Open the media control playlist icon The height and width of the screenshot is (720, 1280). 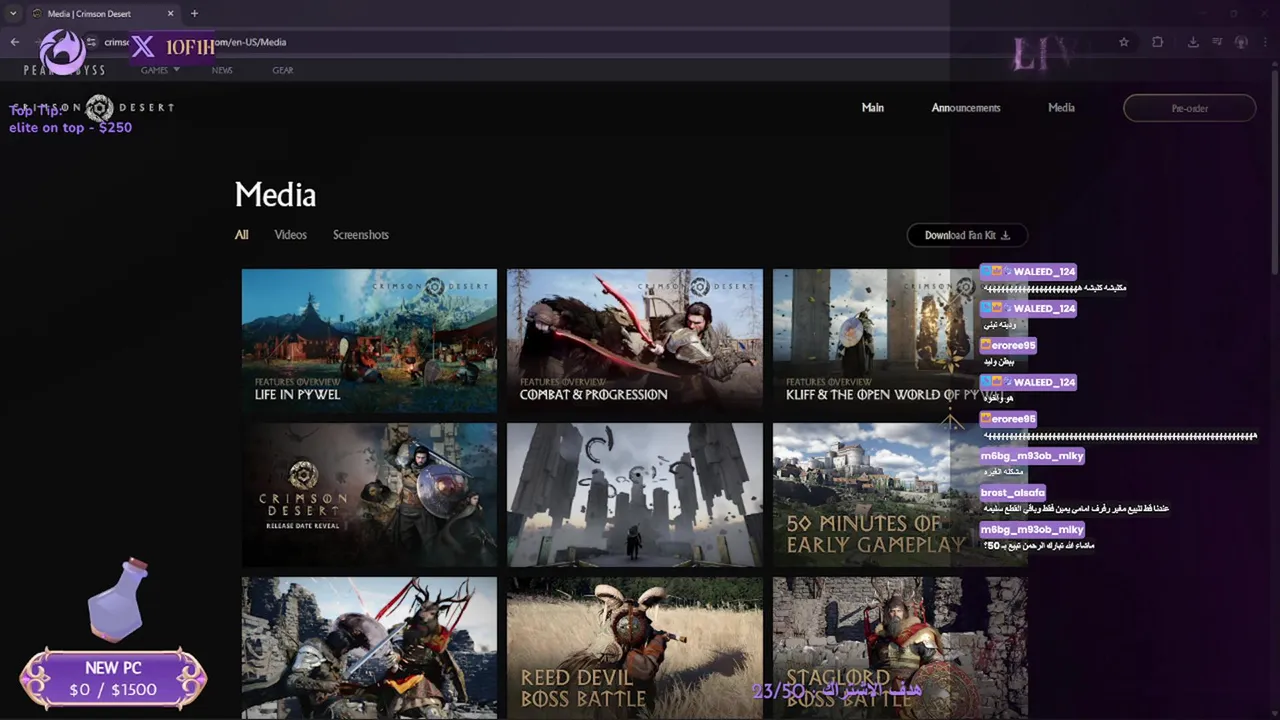pyautogui.click(x=1217, y=42)
